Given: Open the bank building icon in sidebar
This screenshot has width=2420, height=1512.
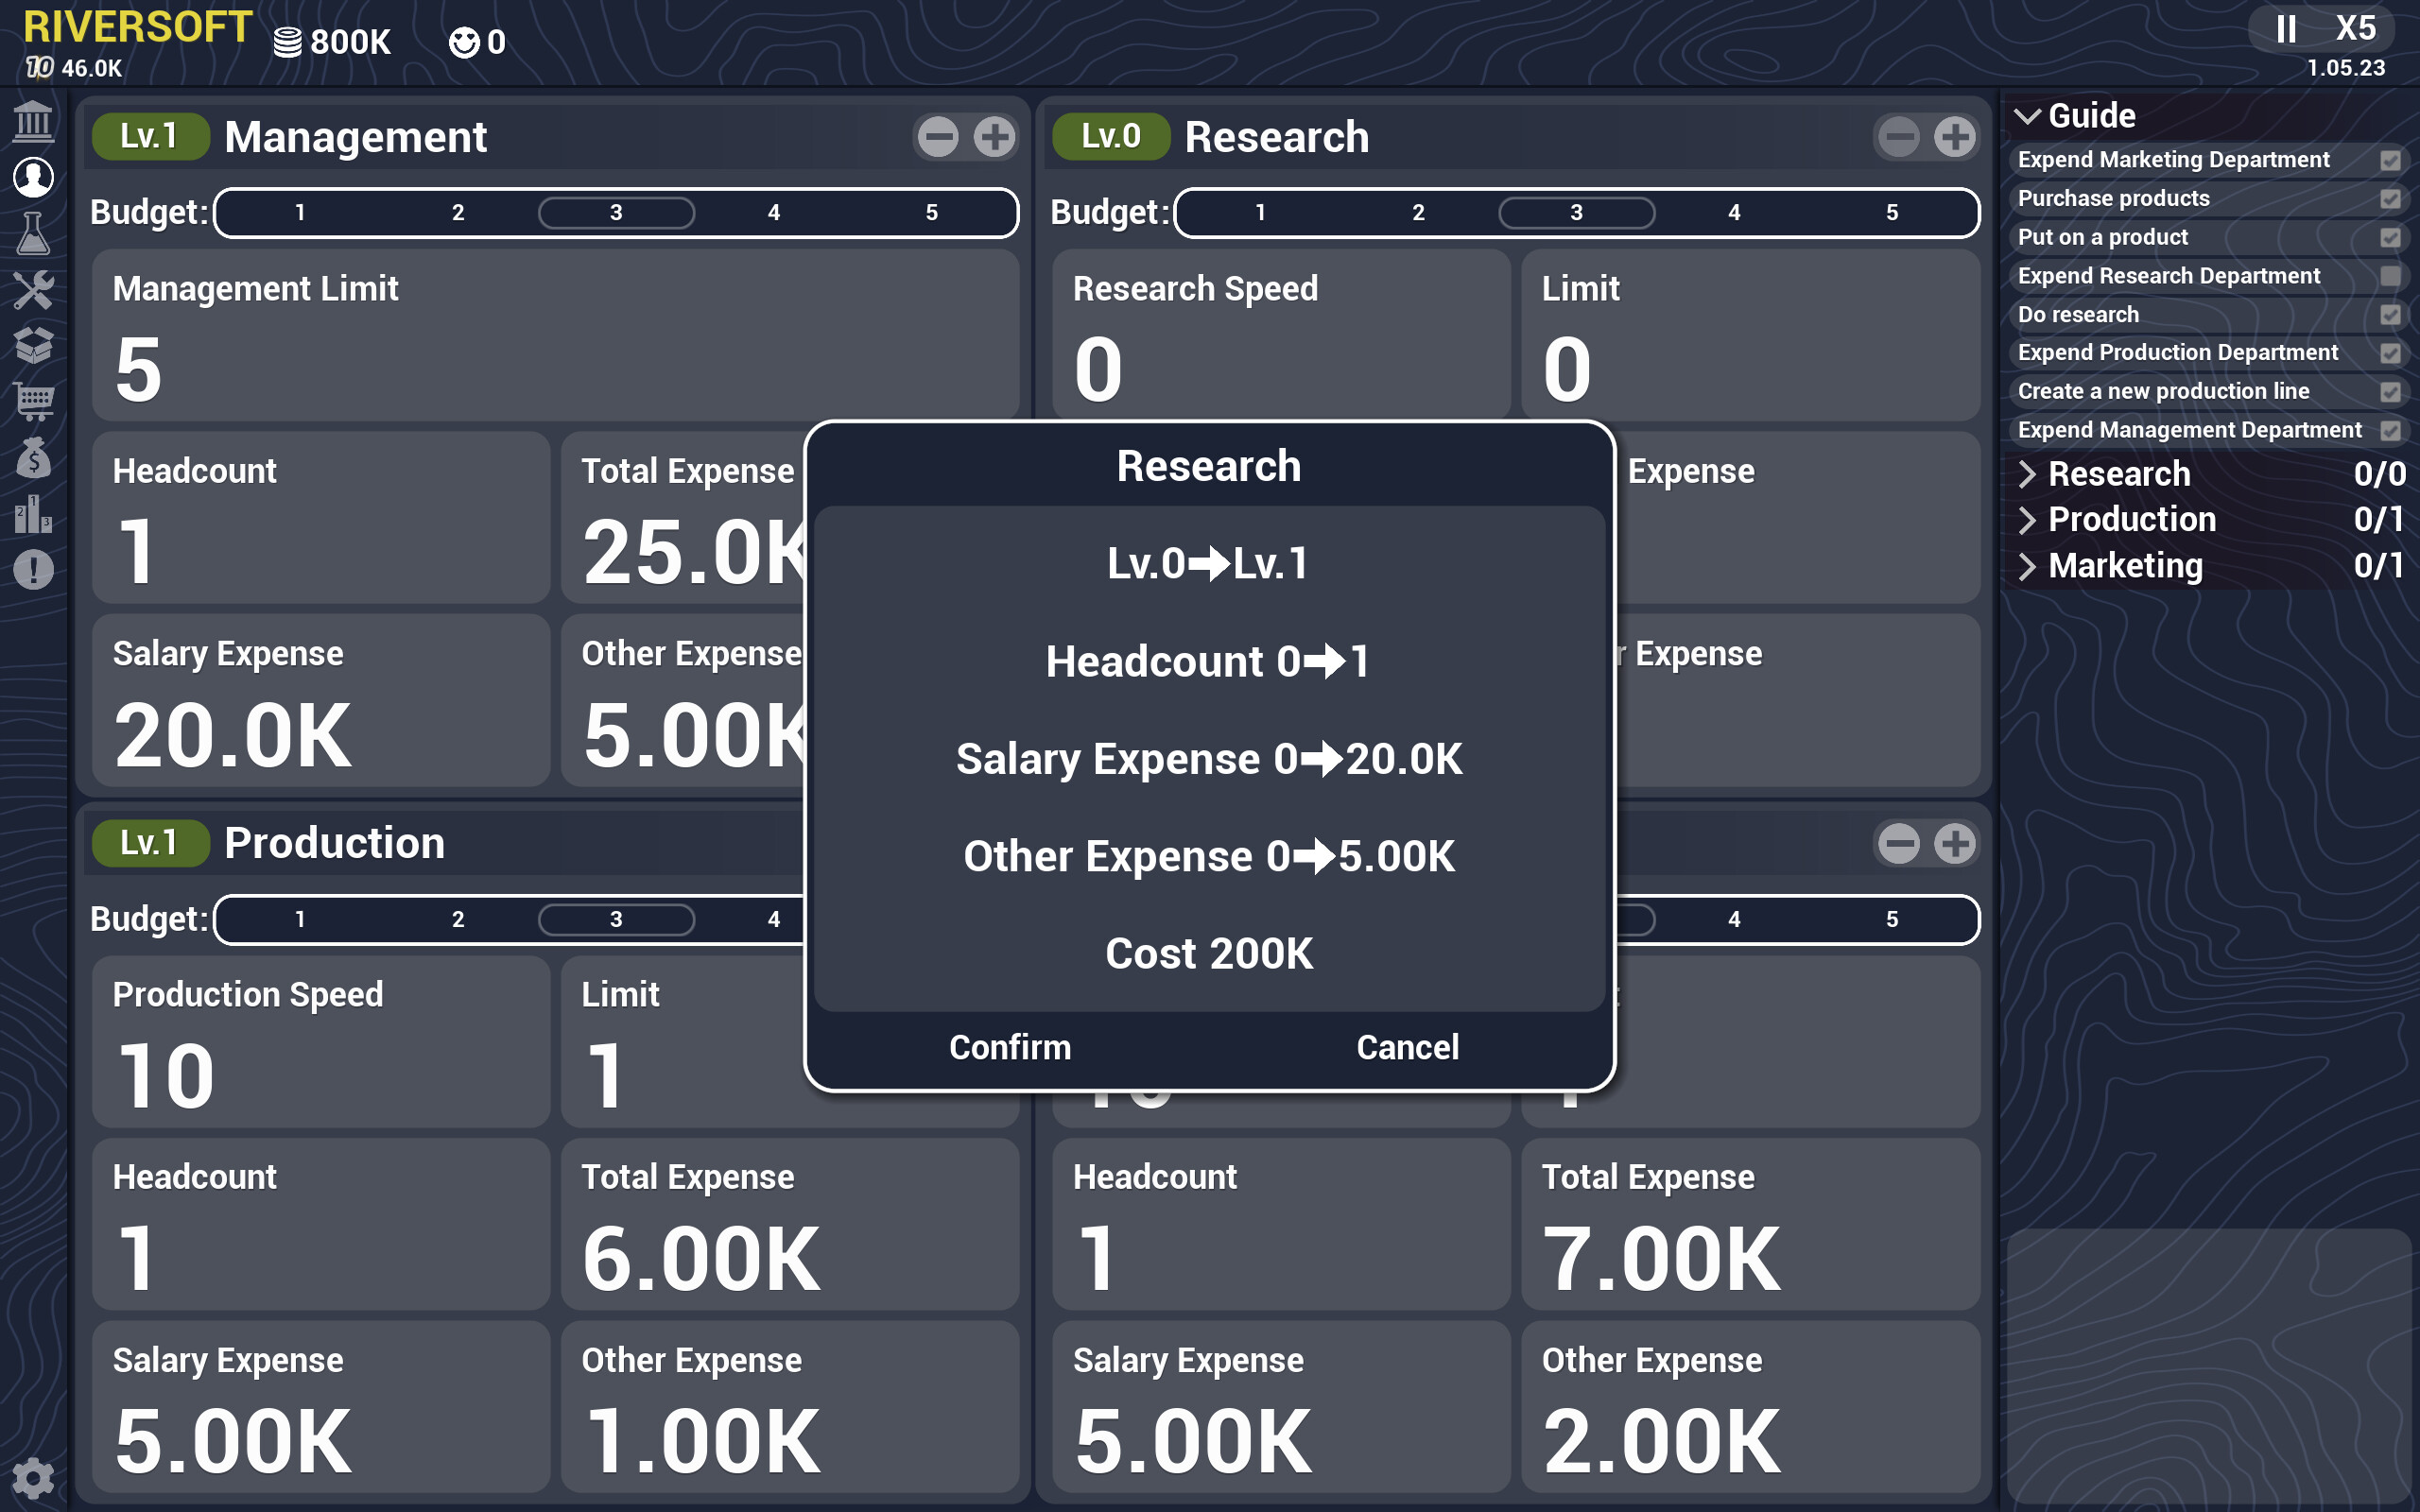Looking at the screenshot, I should tap(33, 121).
